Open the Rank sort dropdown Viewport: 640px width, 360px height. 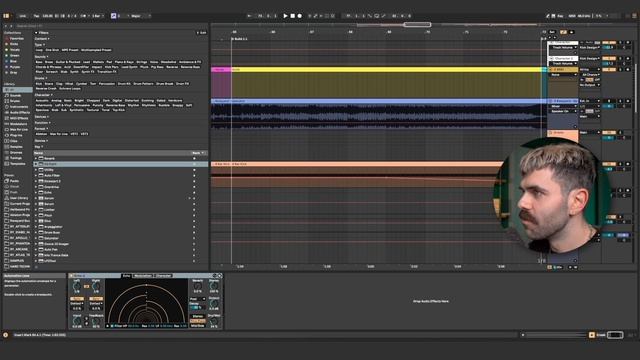pos(198,153)
